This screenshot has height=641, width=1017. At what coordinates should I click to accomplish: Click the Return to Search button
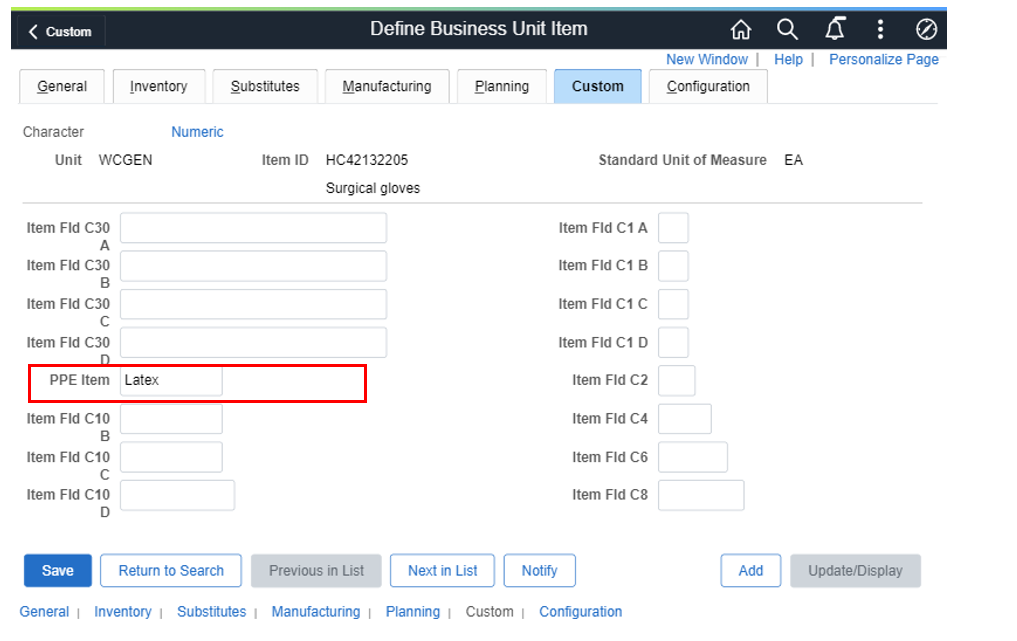tap(171, 571)
